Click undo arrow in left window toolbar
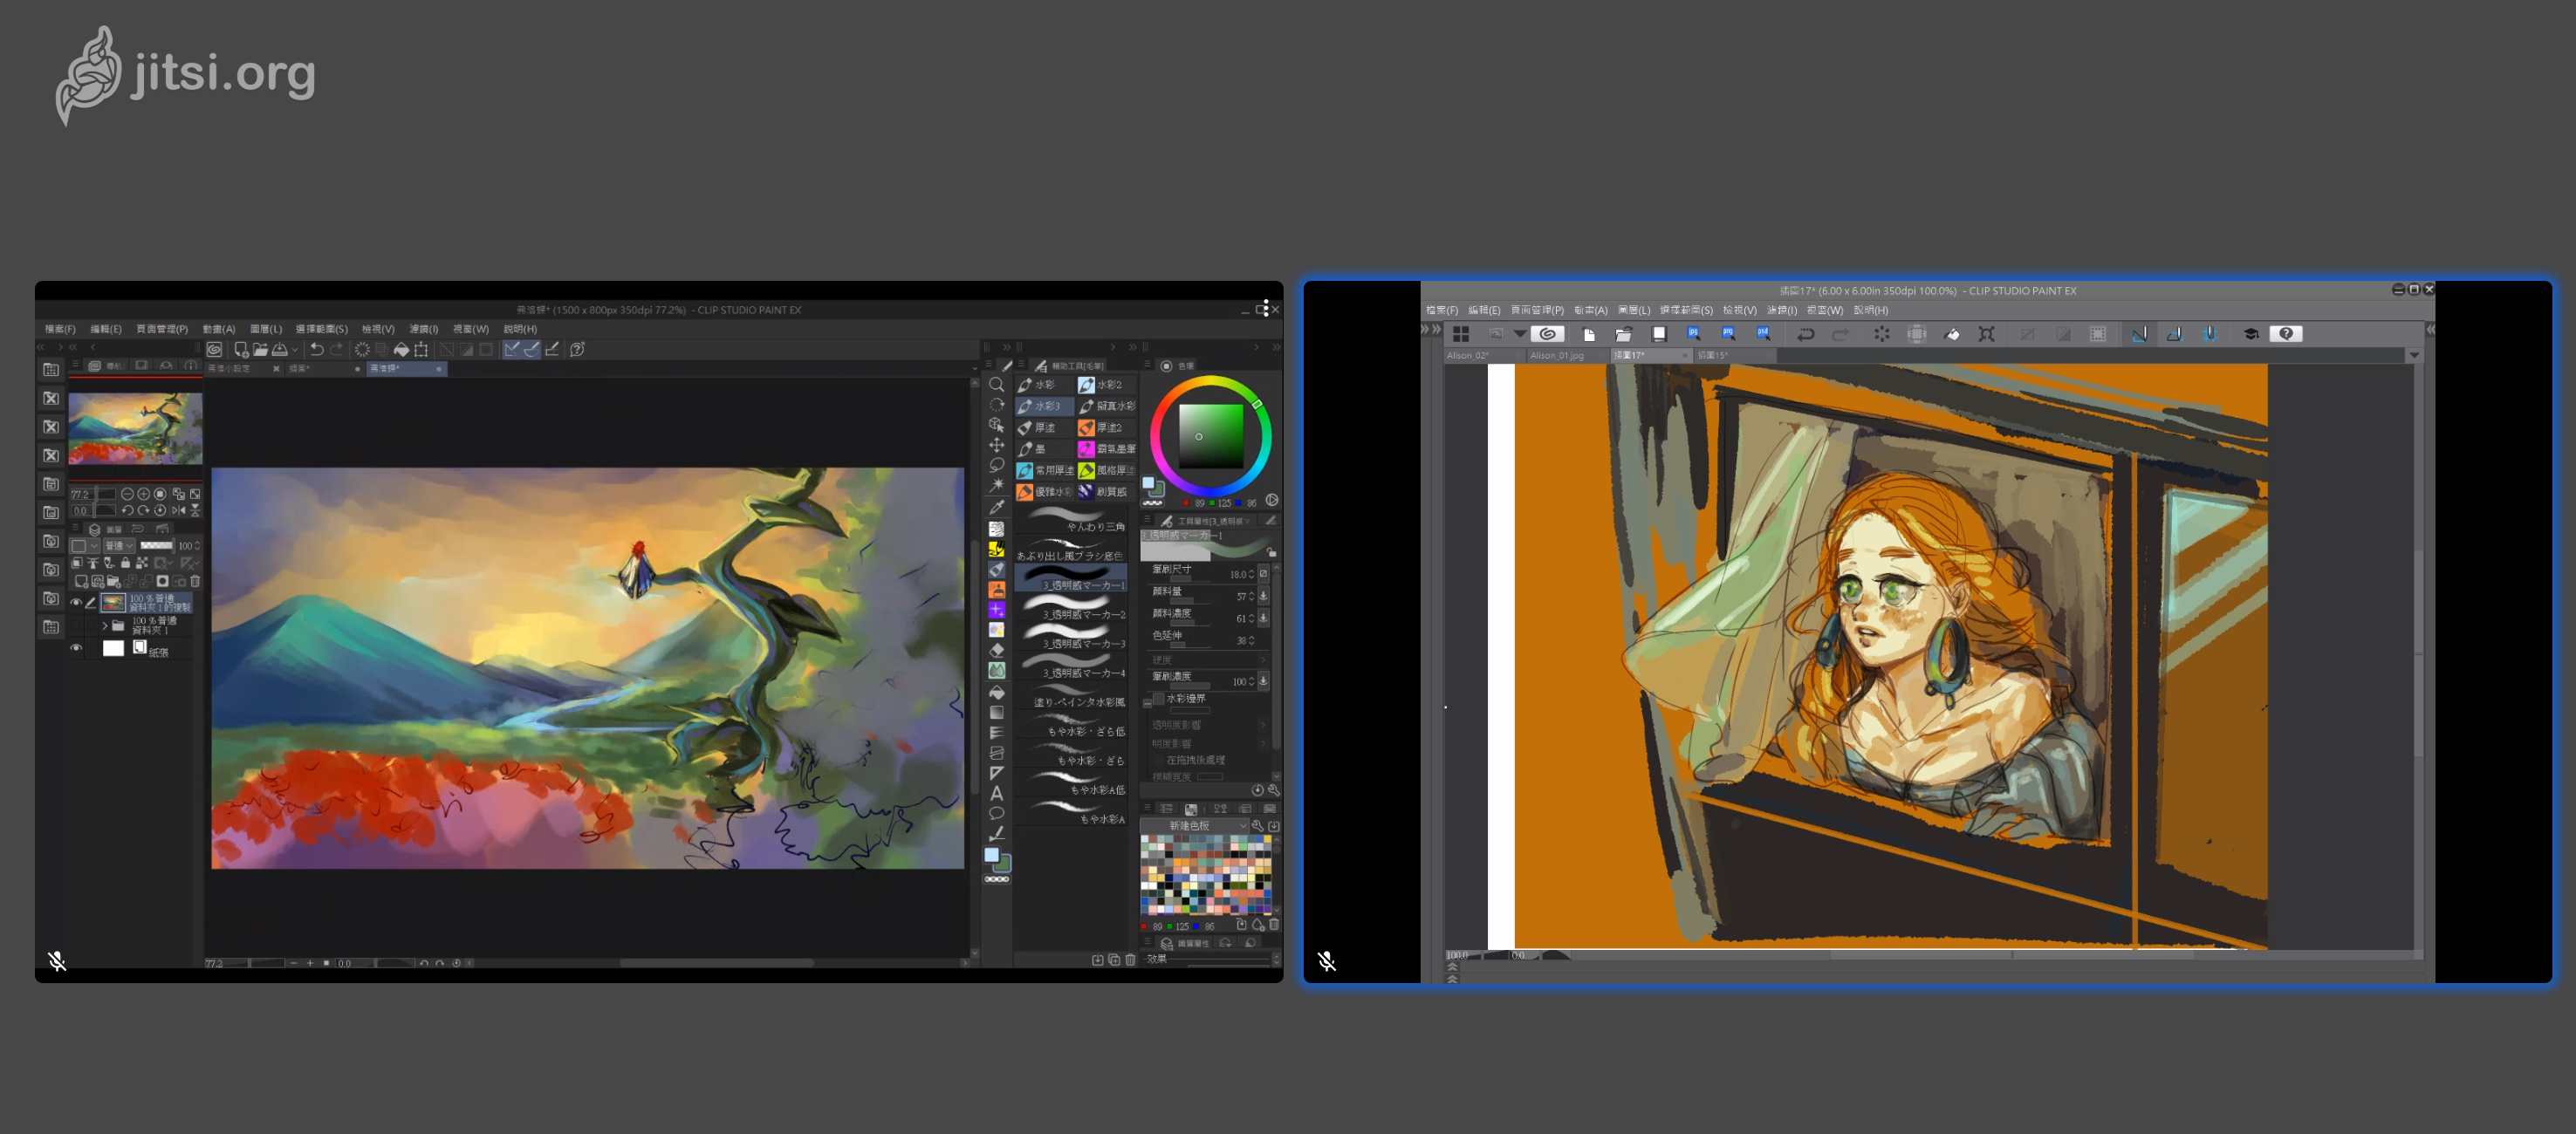2576x1134 pixels. pyautogui.click(x=316, y=349)
